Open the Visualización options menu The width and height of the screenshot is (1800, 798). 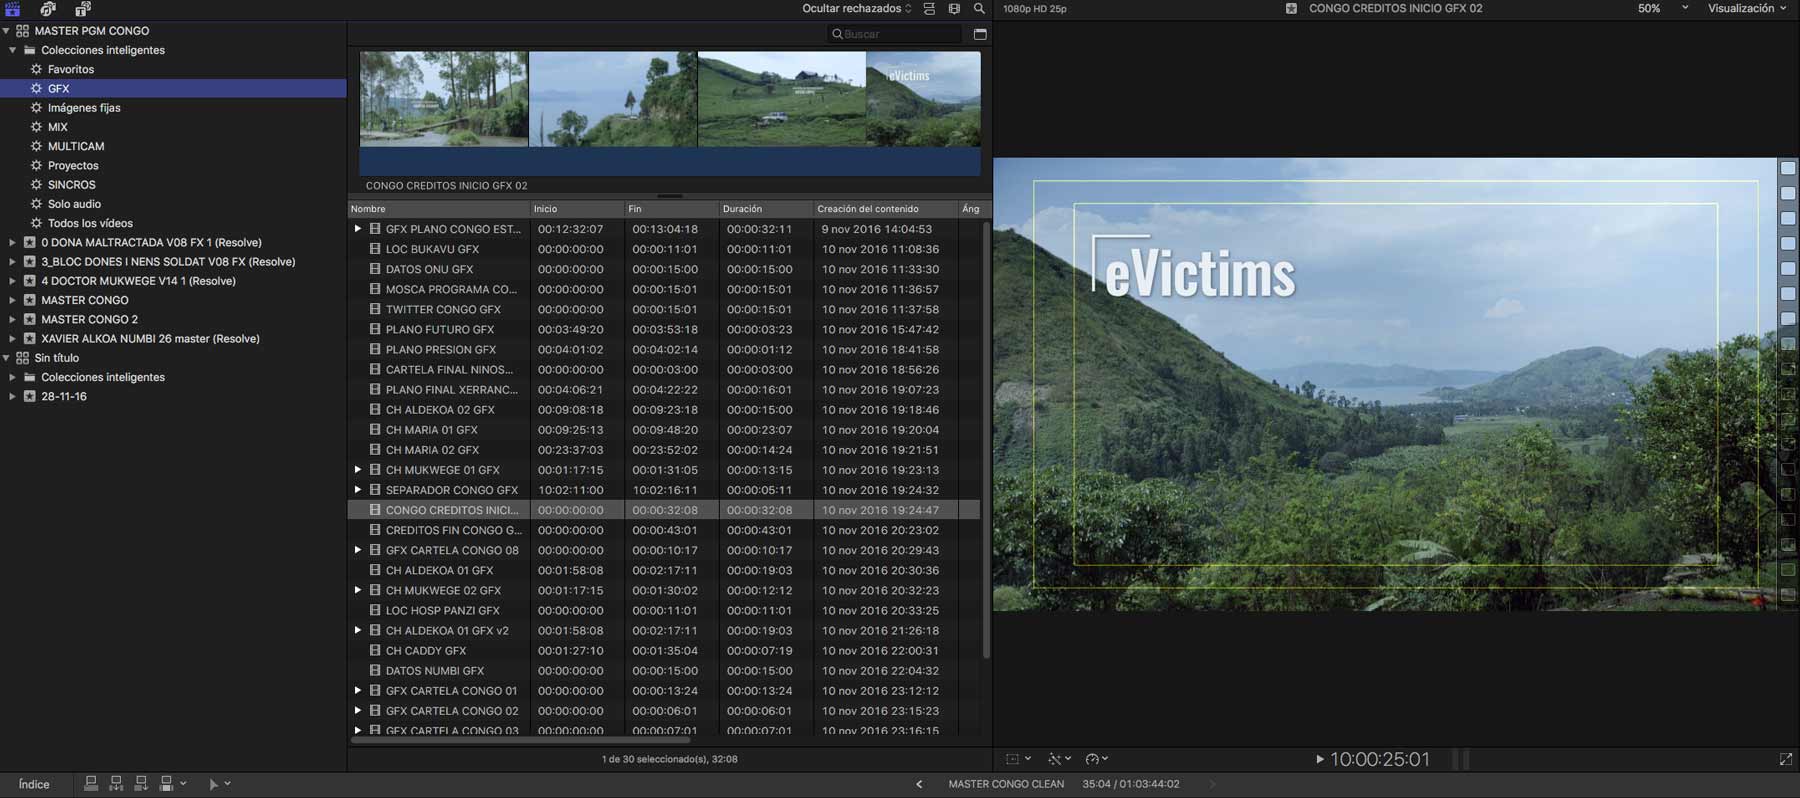click(x=1747, y=9)
